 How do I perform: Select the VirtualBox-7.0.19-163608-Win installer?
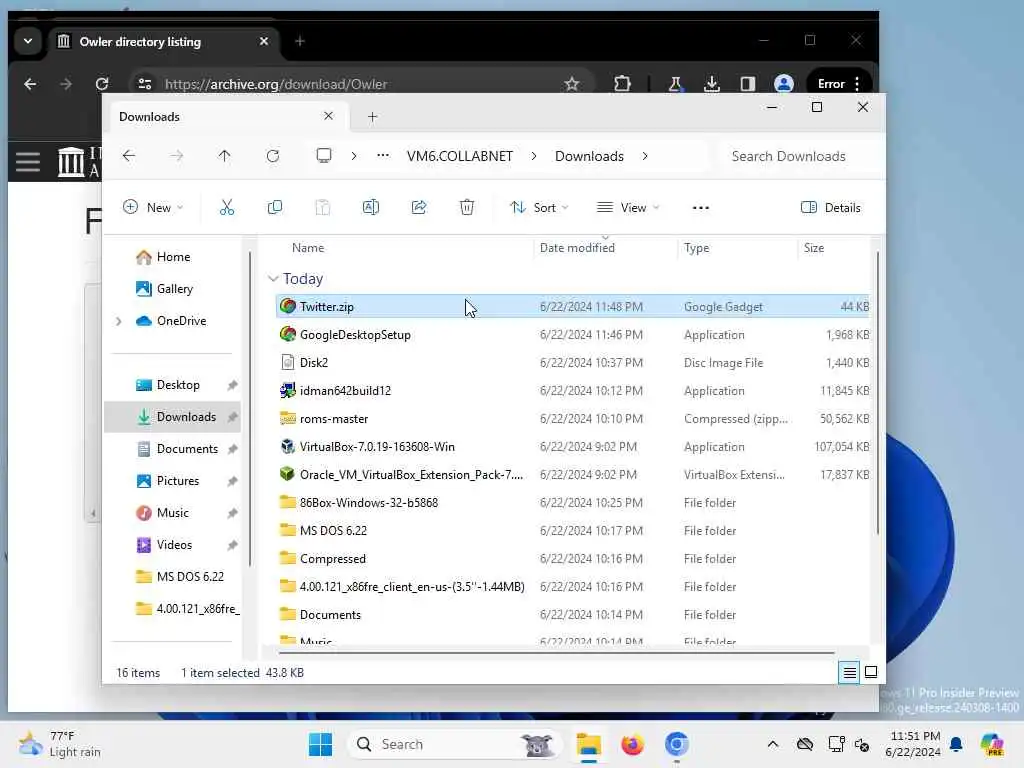[573, 447]
